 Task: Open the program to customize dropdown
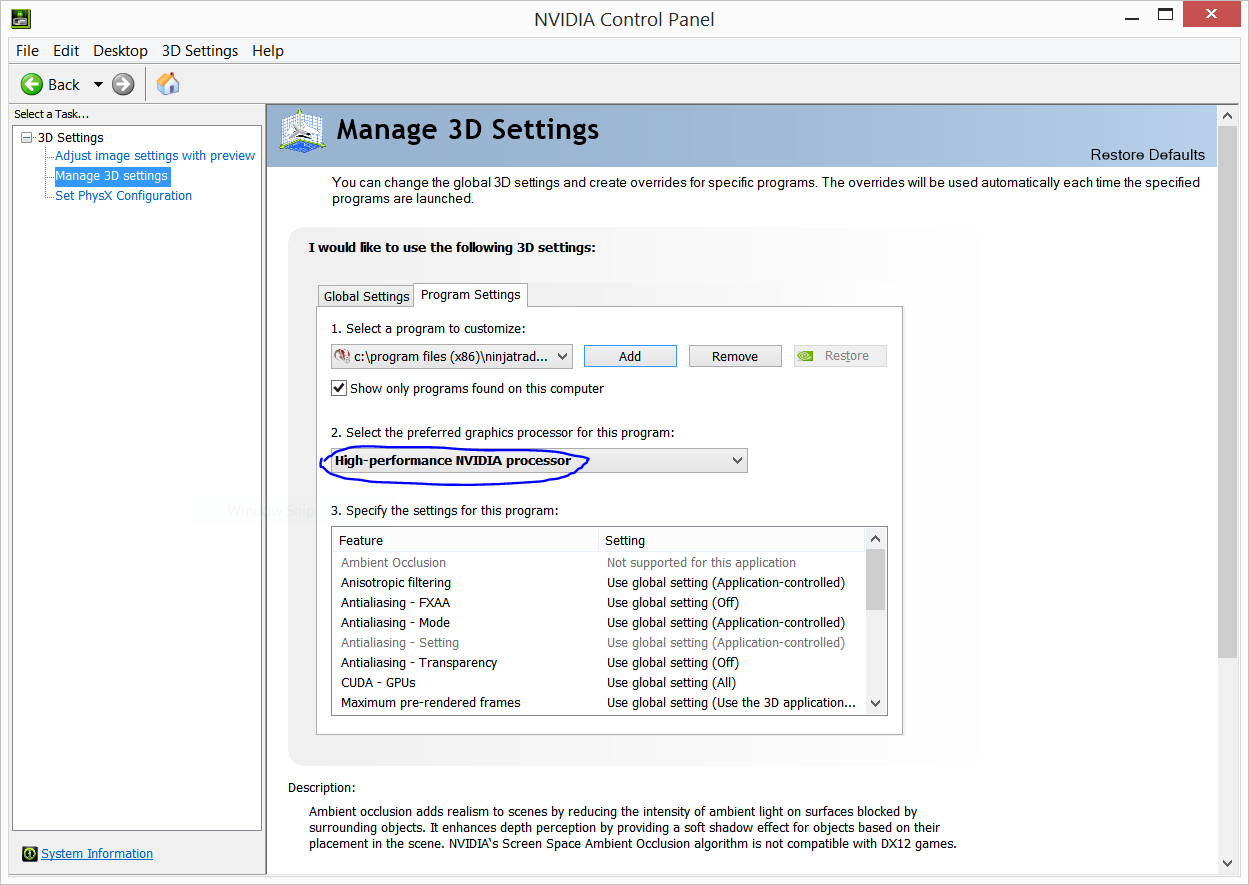(x=452, y=356)
